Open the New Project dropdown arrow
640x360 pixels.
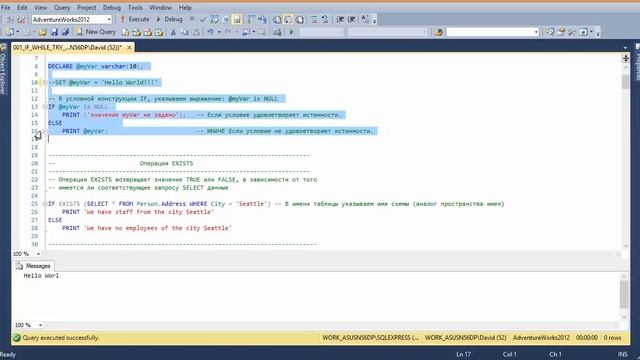coord(18,31)
